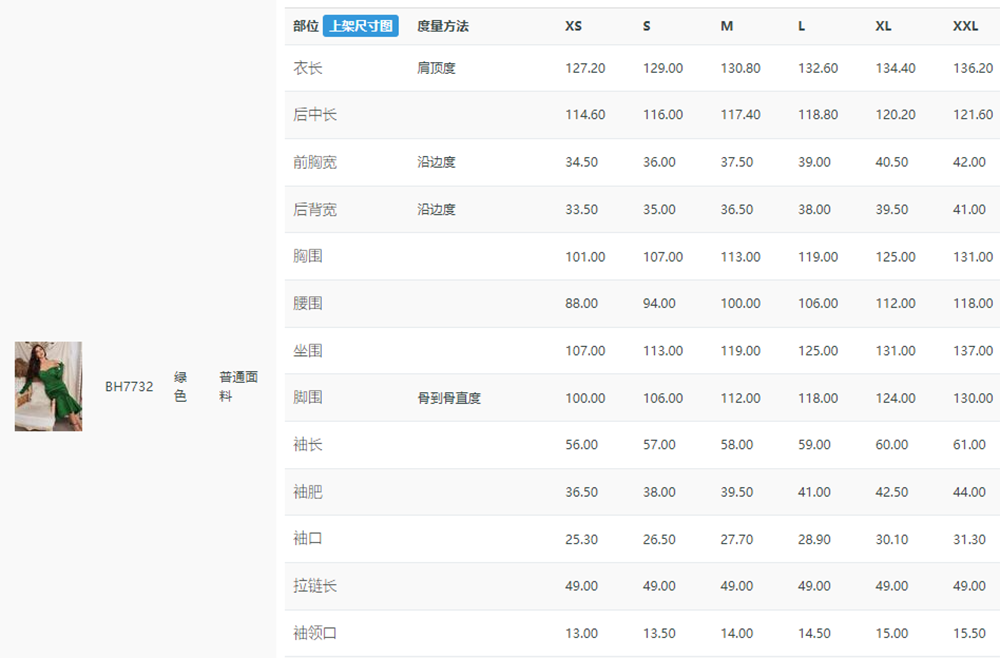Click the 127.20 value in 衣长 row
The height and width of the screenshot is (658, 1000).
(585, 68)
